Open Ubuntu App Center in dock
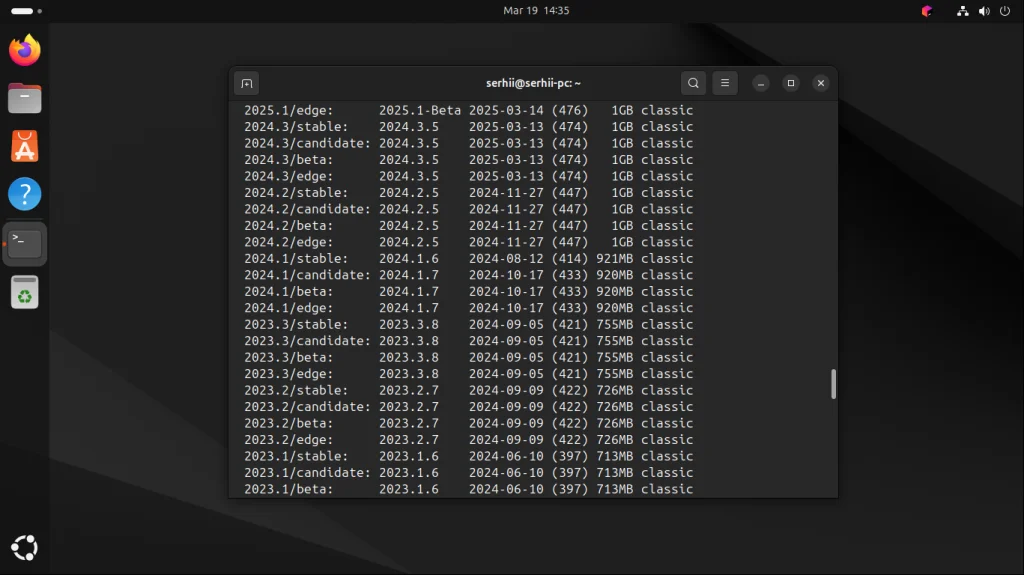The height and width of the screenshot is (575, 1024). pos(25,146)
